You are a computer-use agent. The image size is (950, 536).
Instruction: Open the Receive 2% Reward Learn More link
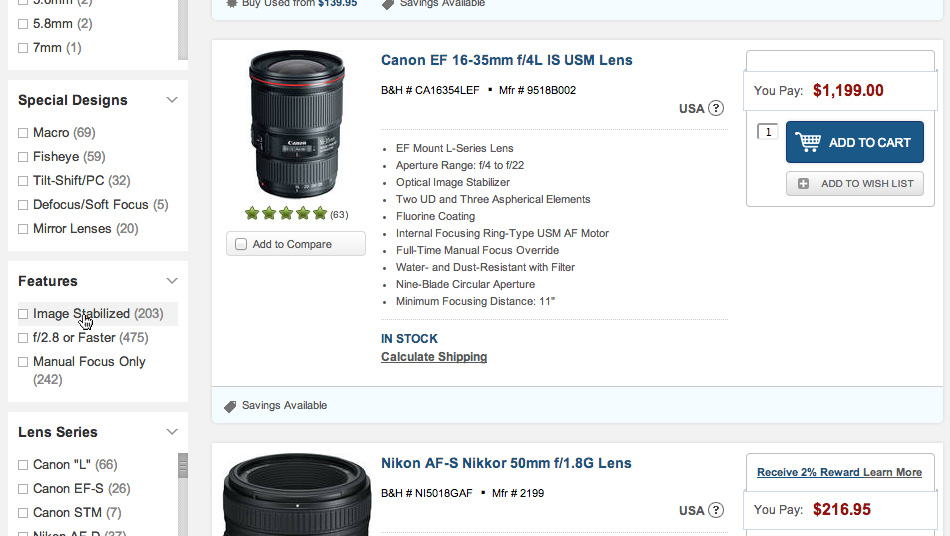click(839, 472)
